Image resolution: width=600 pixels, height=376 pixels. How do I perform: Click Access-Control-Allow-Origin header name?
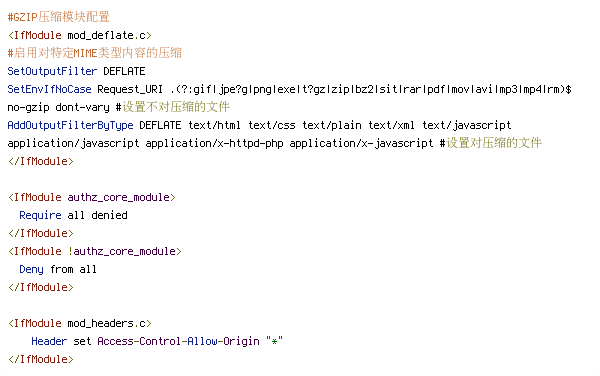click(178, 341)
